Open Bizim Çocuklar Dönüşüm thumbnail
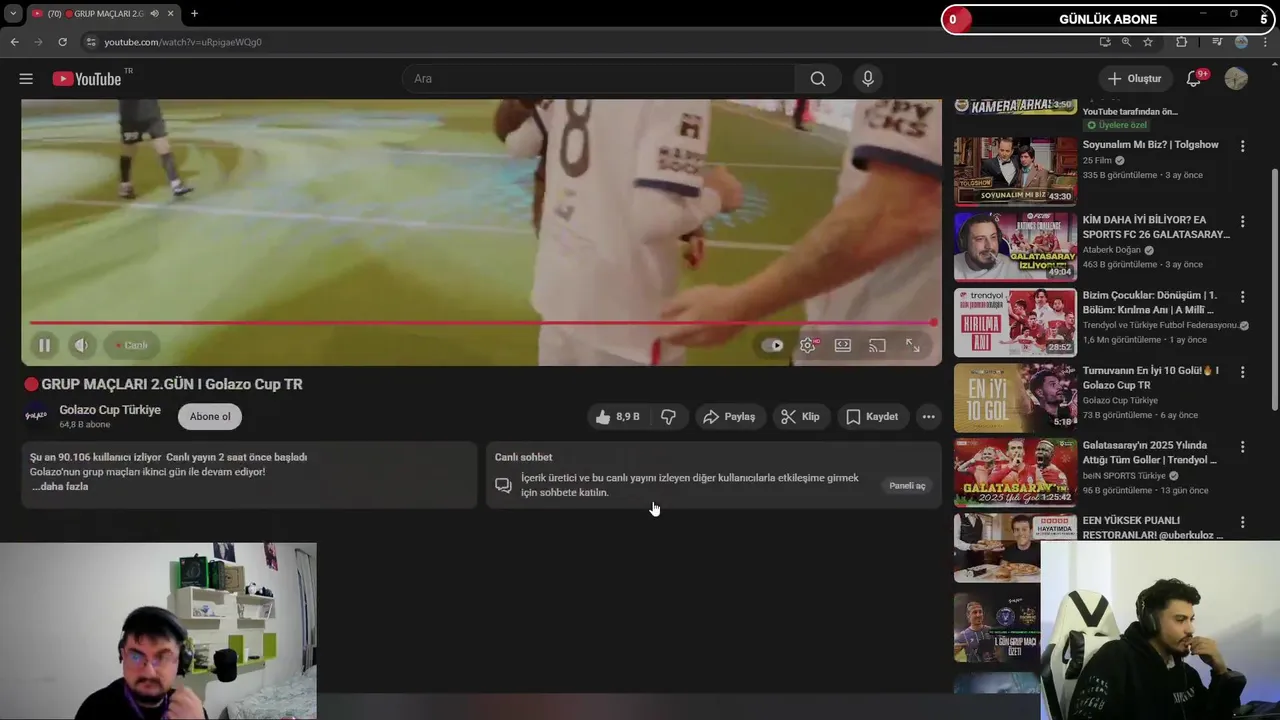 [x=1015, y=322]
